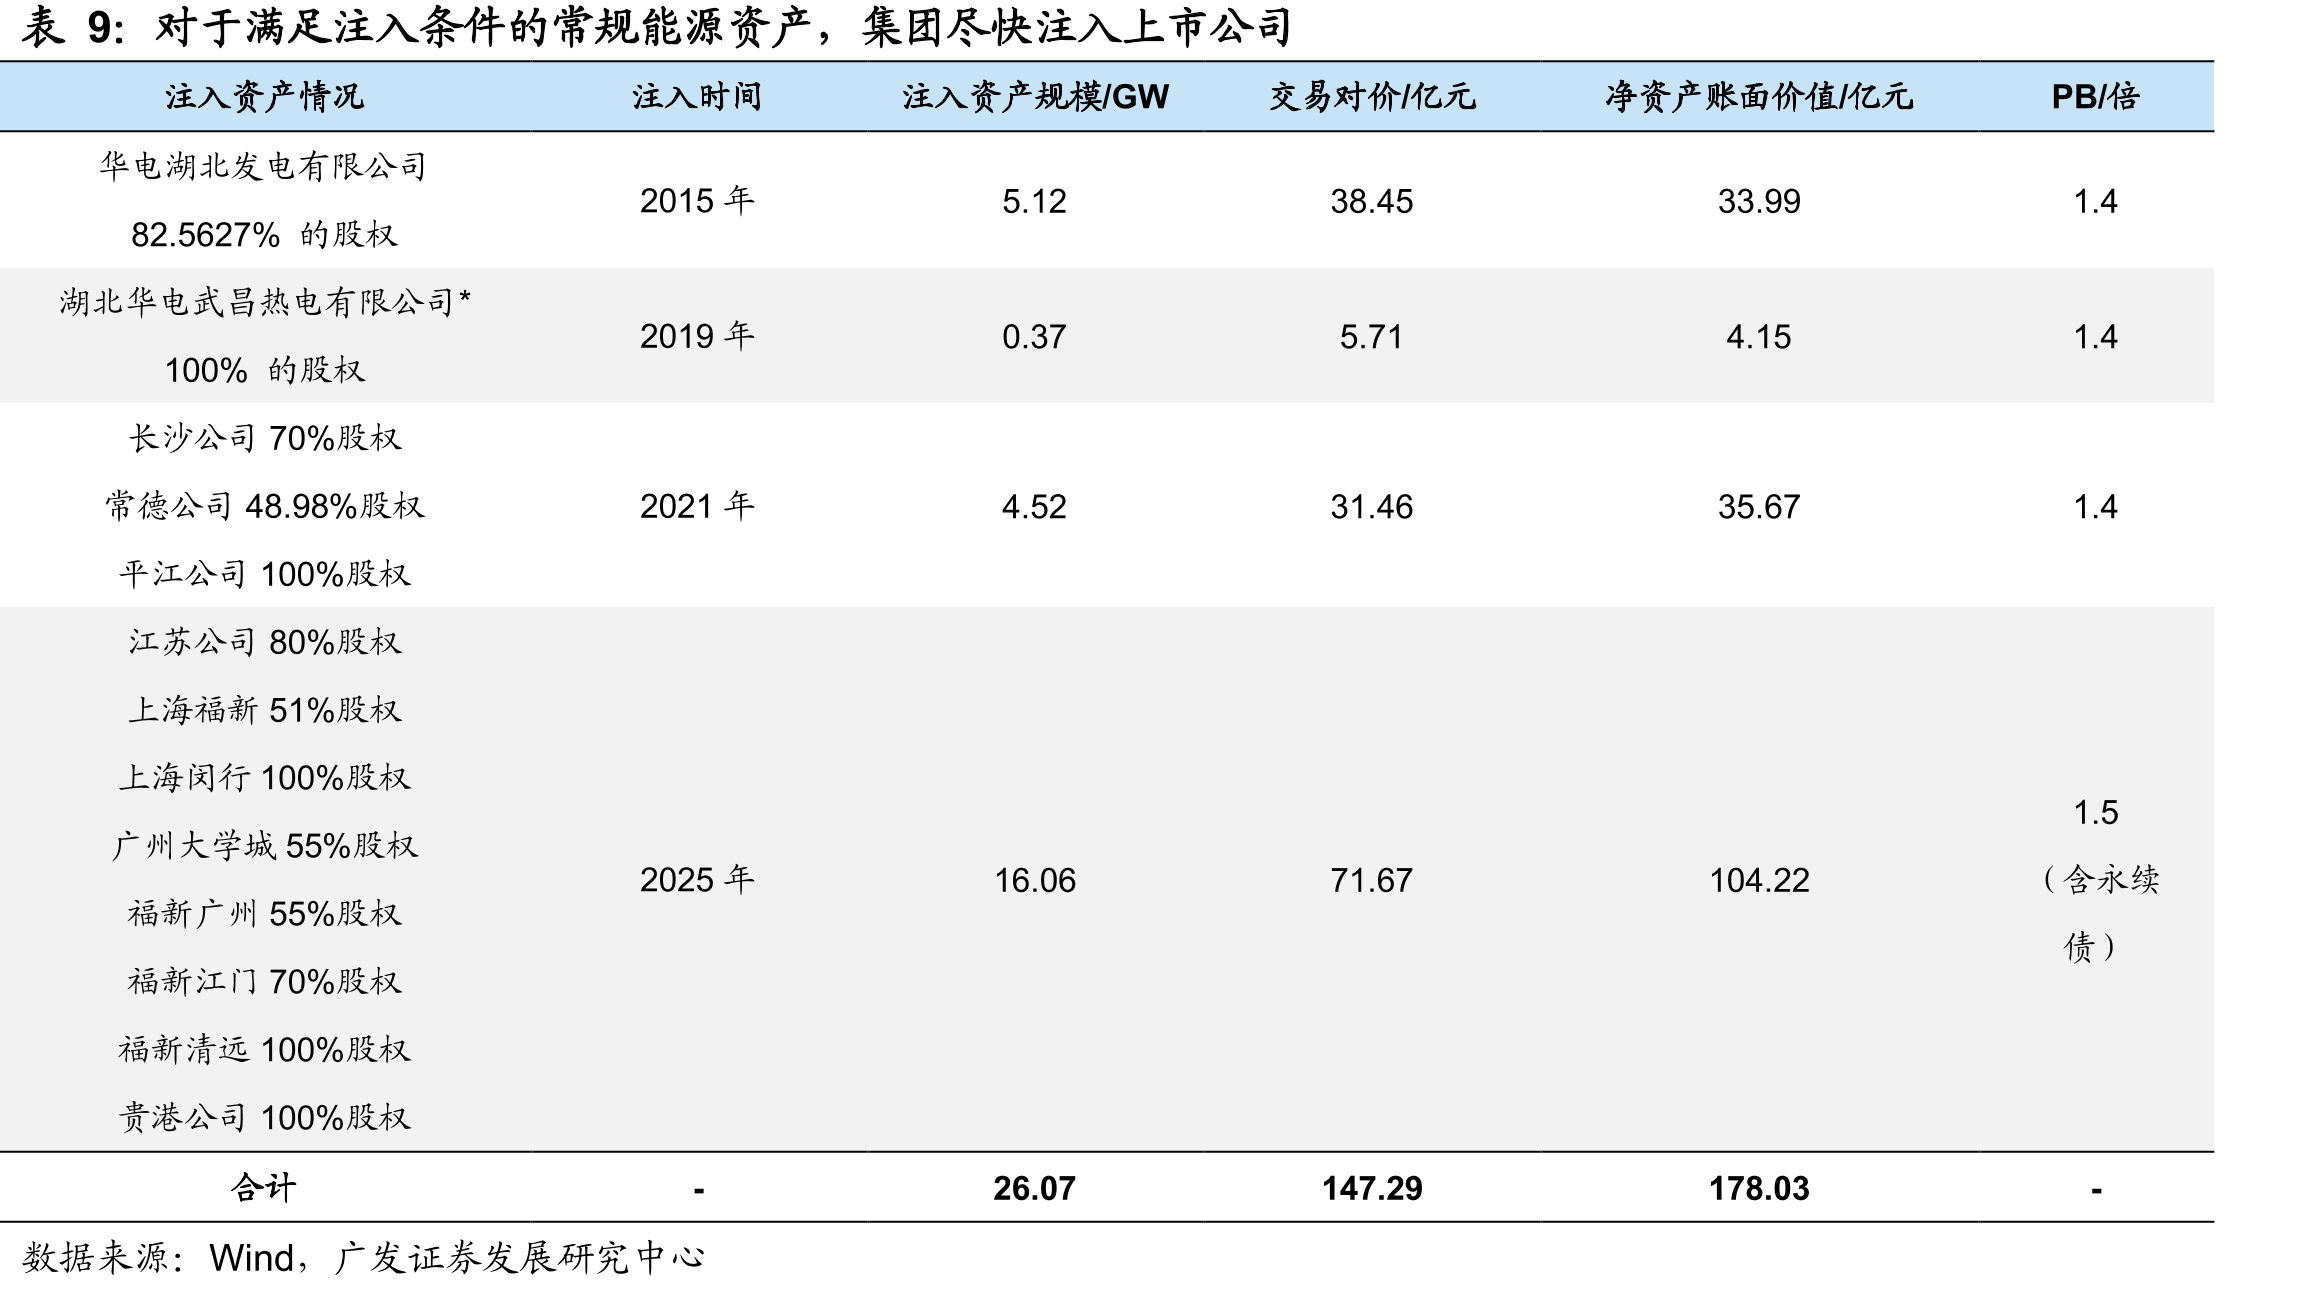Image resolution: width=2303 pixels, height=1291 pixels.
Task: Click the value 5.12
Action: [1035, 202]
